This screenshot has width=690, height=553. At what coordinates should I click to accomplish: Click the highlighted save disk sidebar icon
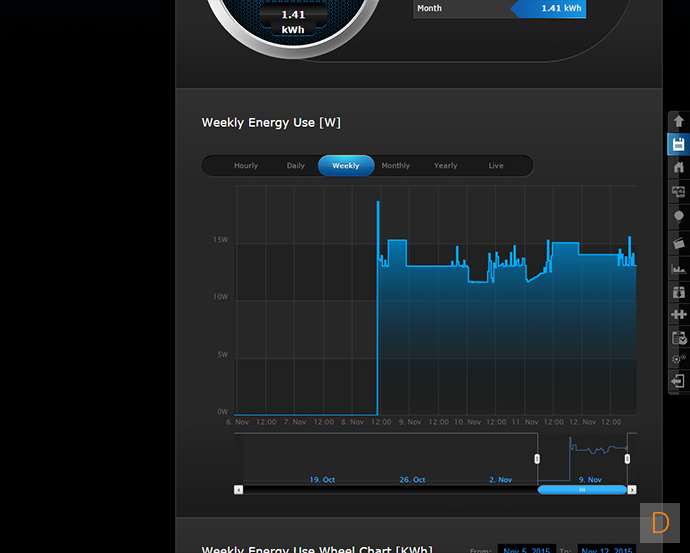(679, 144)
